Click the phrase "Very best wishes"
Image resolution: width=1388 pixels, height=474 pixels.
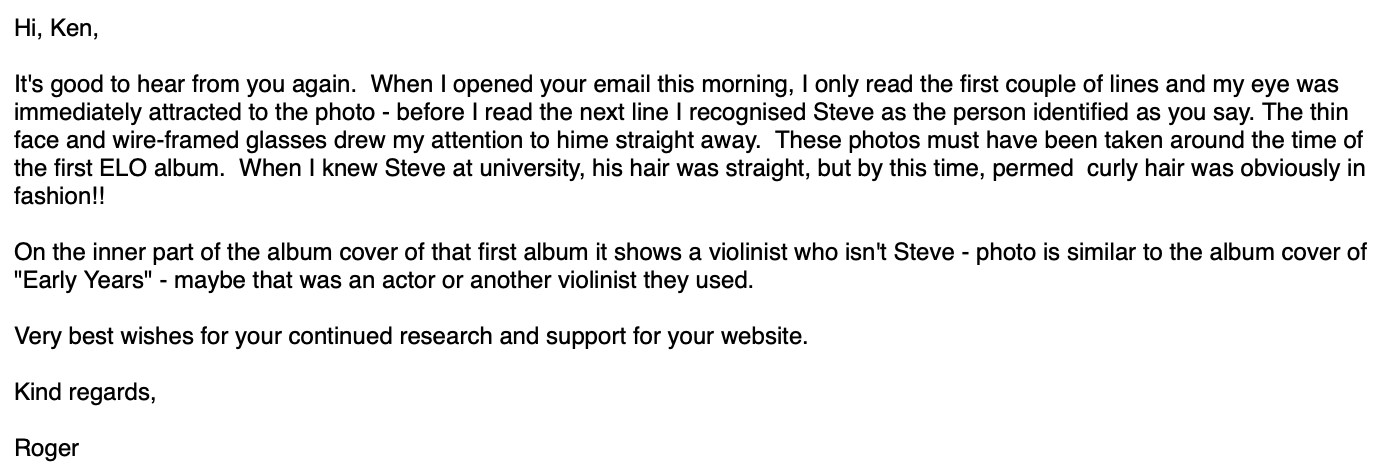(x=98, y=336)
